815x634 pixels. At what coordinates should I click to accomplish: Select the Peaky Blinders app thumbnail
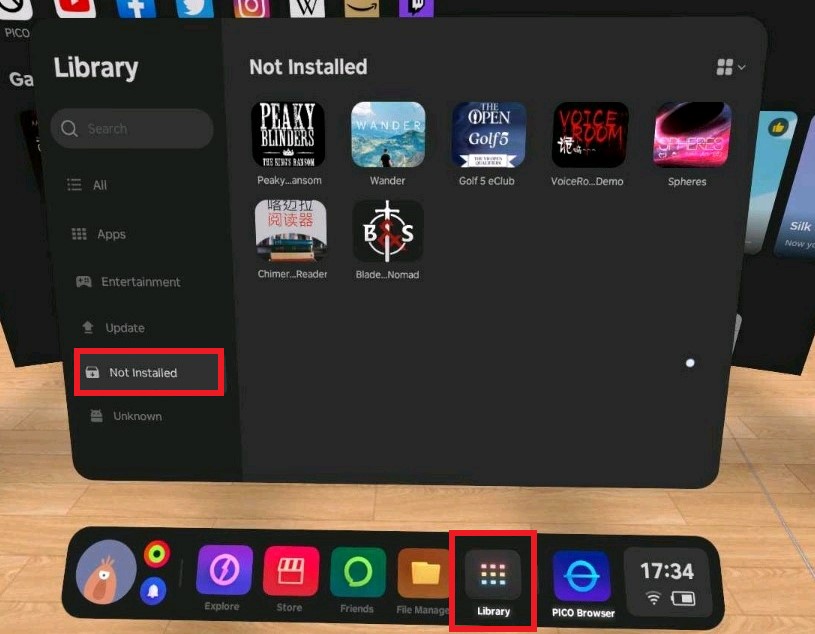pos(288,135)
